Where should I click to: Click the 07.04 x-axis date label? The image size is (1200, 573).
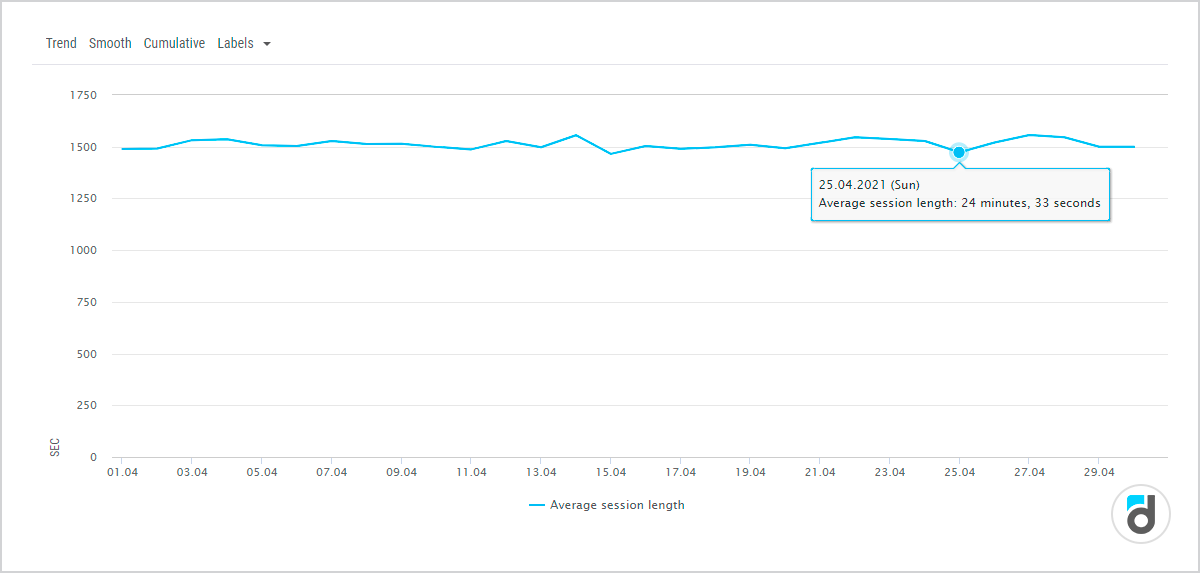[331, 472]
